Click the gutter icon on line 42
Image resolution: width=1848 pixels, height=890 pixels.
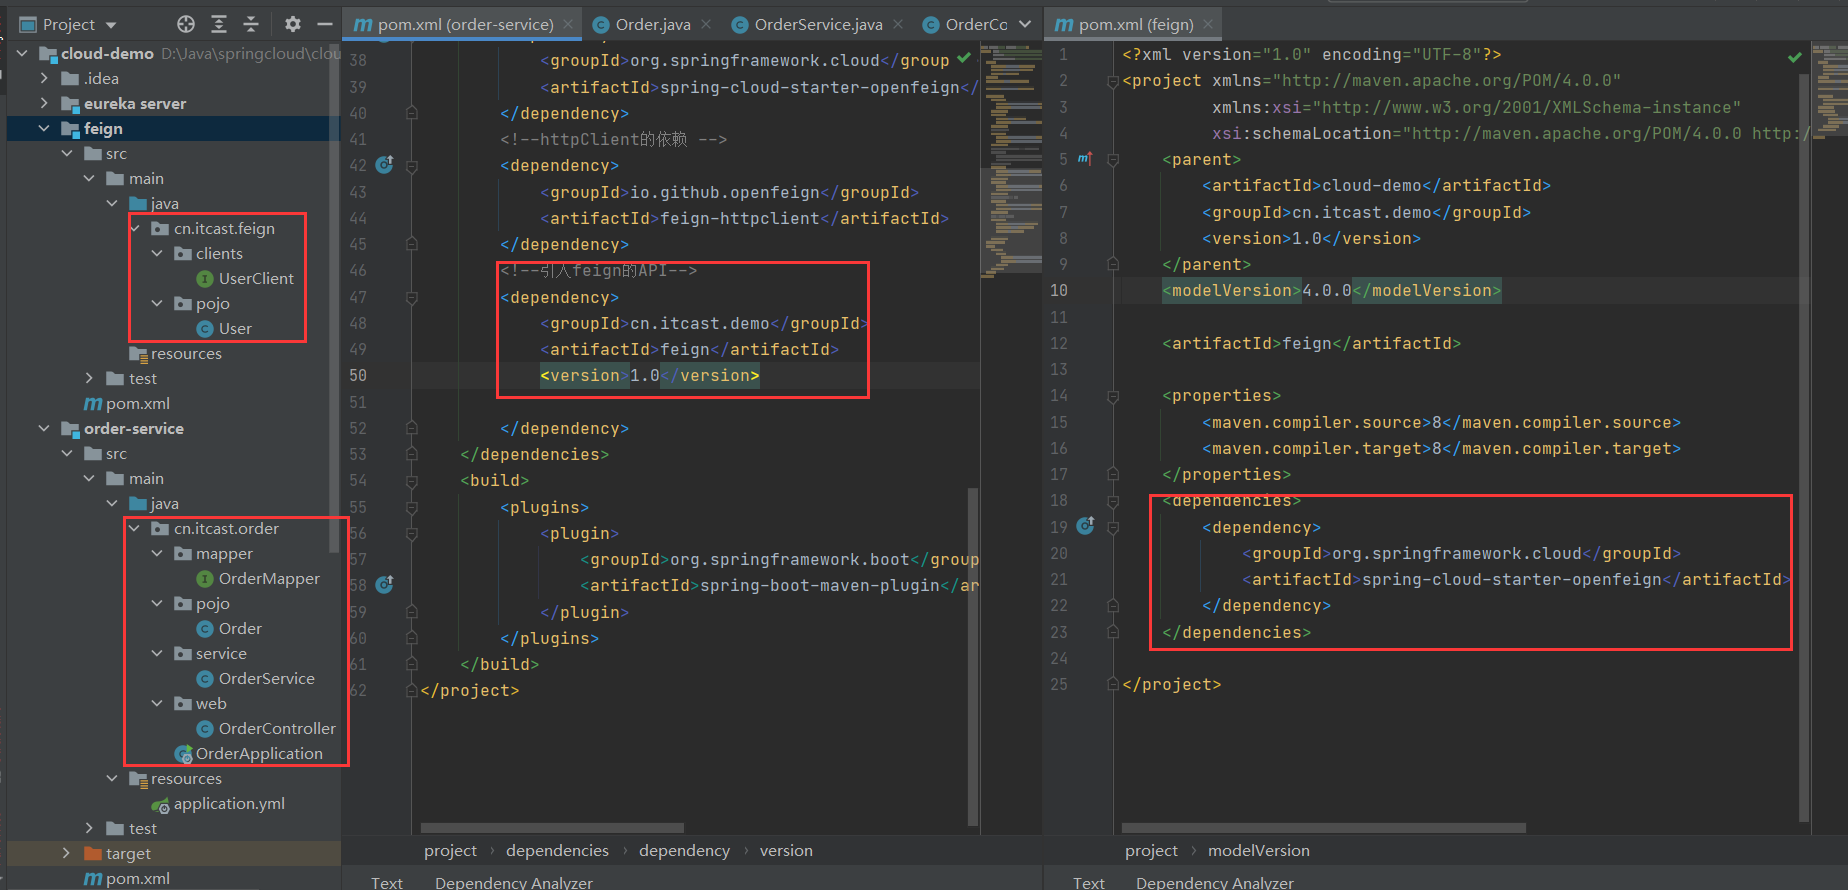(385, 165)
